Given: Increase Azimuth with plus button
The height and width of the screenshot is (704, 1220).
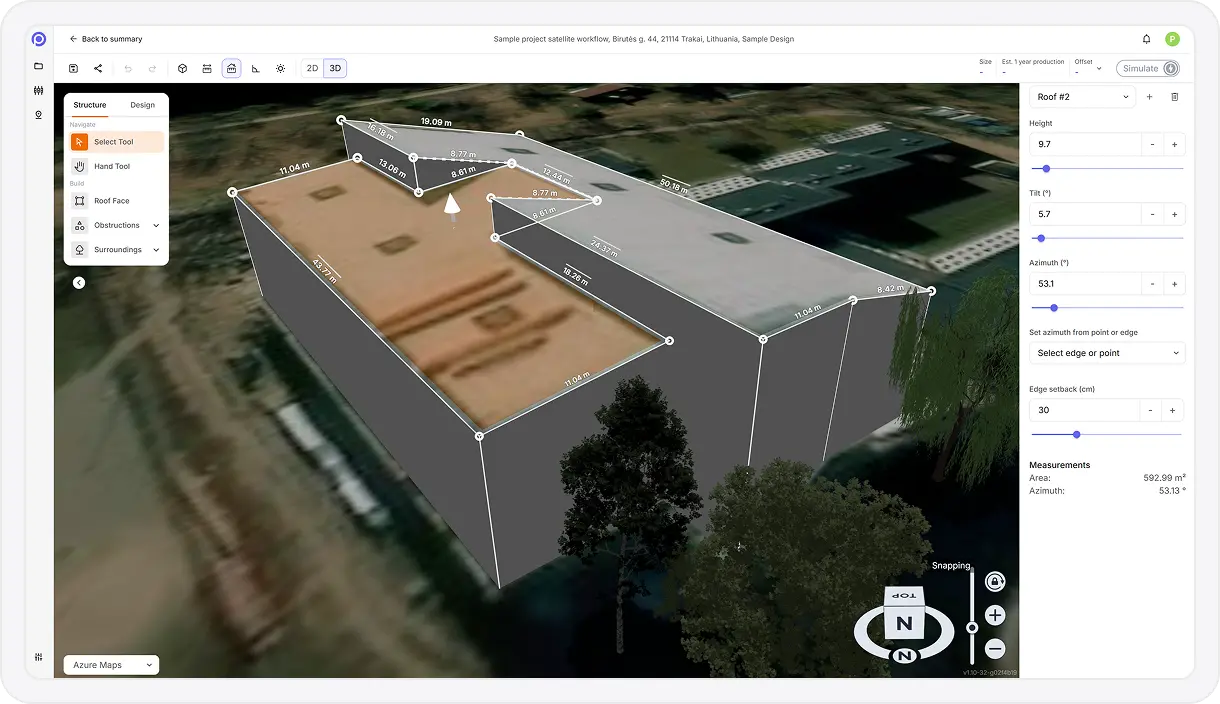Looking at the screenshot, I should pos(1174,284).
